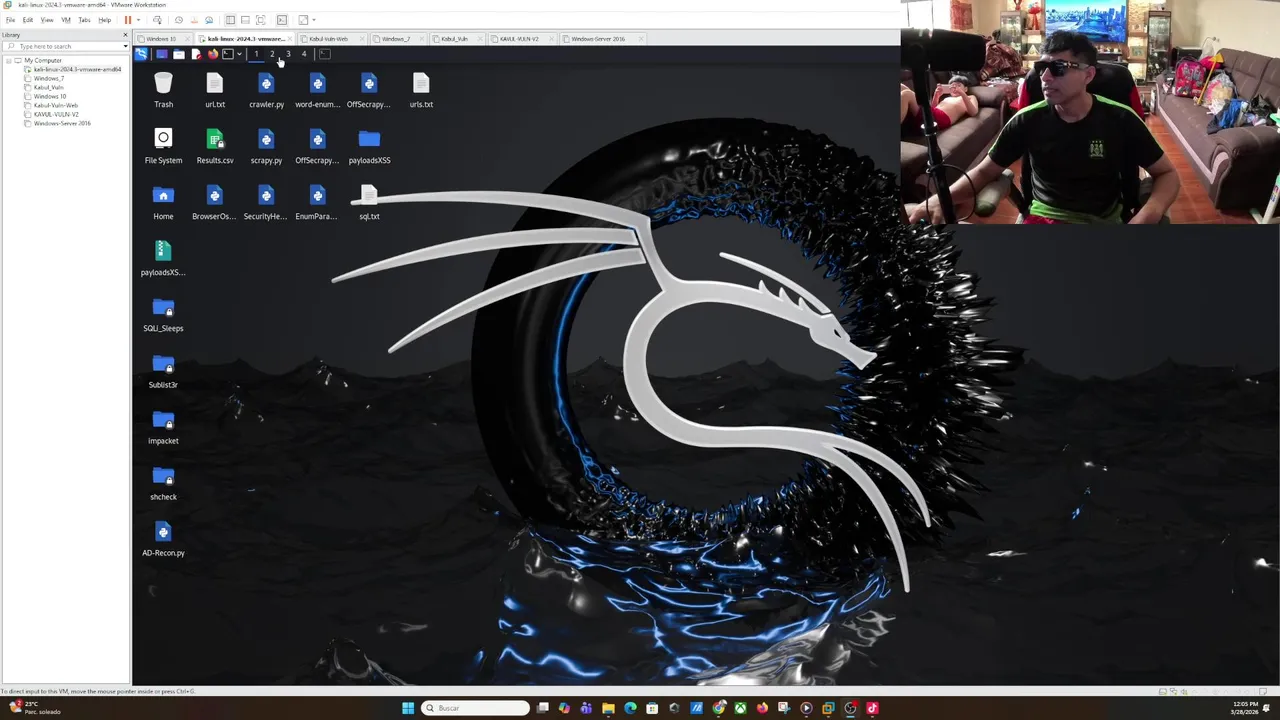Image resolution: width=1280 pixels, height=720 pixels.
Task: Open the VM menu
Action: coord(66,20)
